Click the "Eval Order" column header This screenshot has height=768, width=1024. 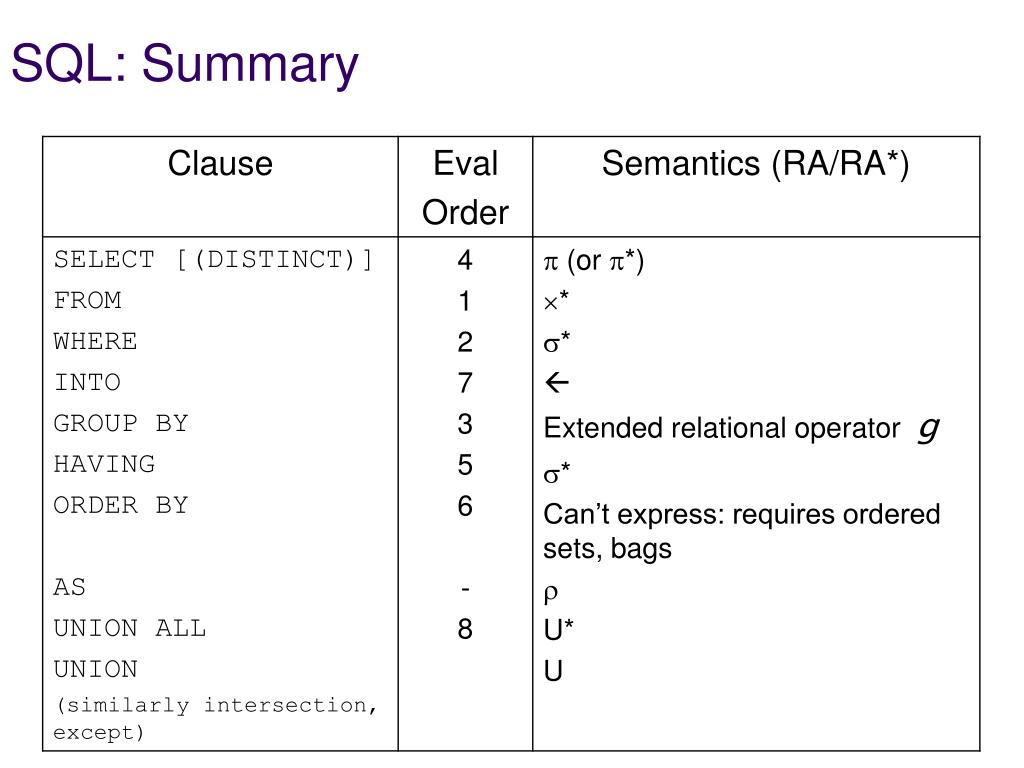[465, 187]
